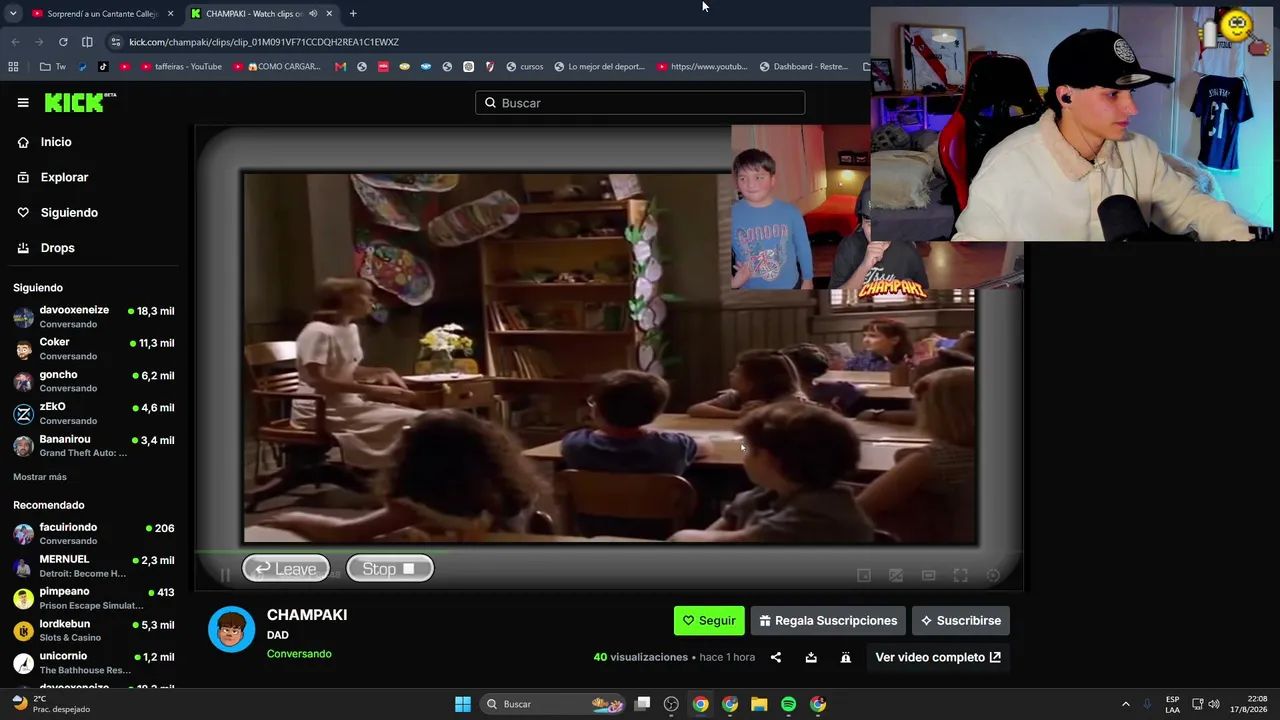The height and width of the screenshot is (720, 1280).
Task: Open the tab search dropdown
Action: tap(13, 14)
